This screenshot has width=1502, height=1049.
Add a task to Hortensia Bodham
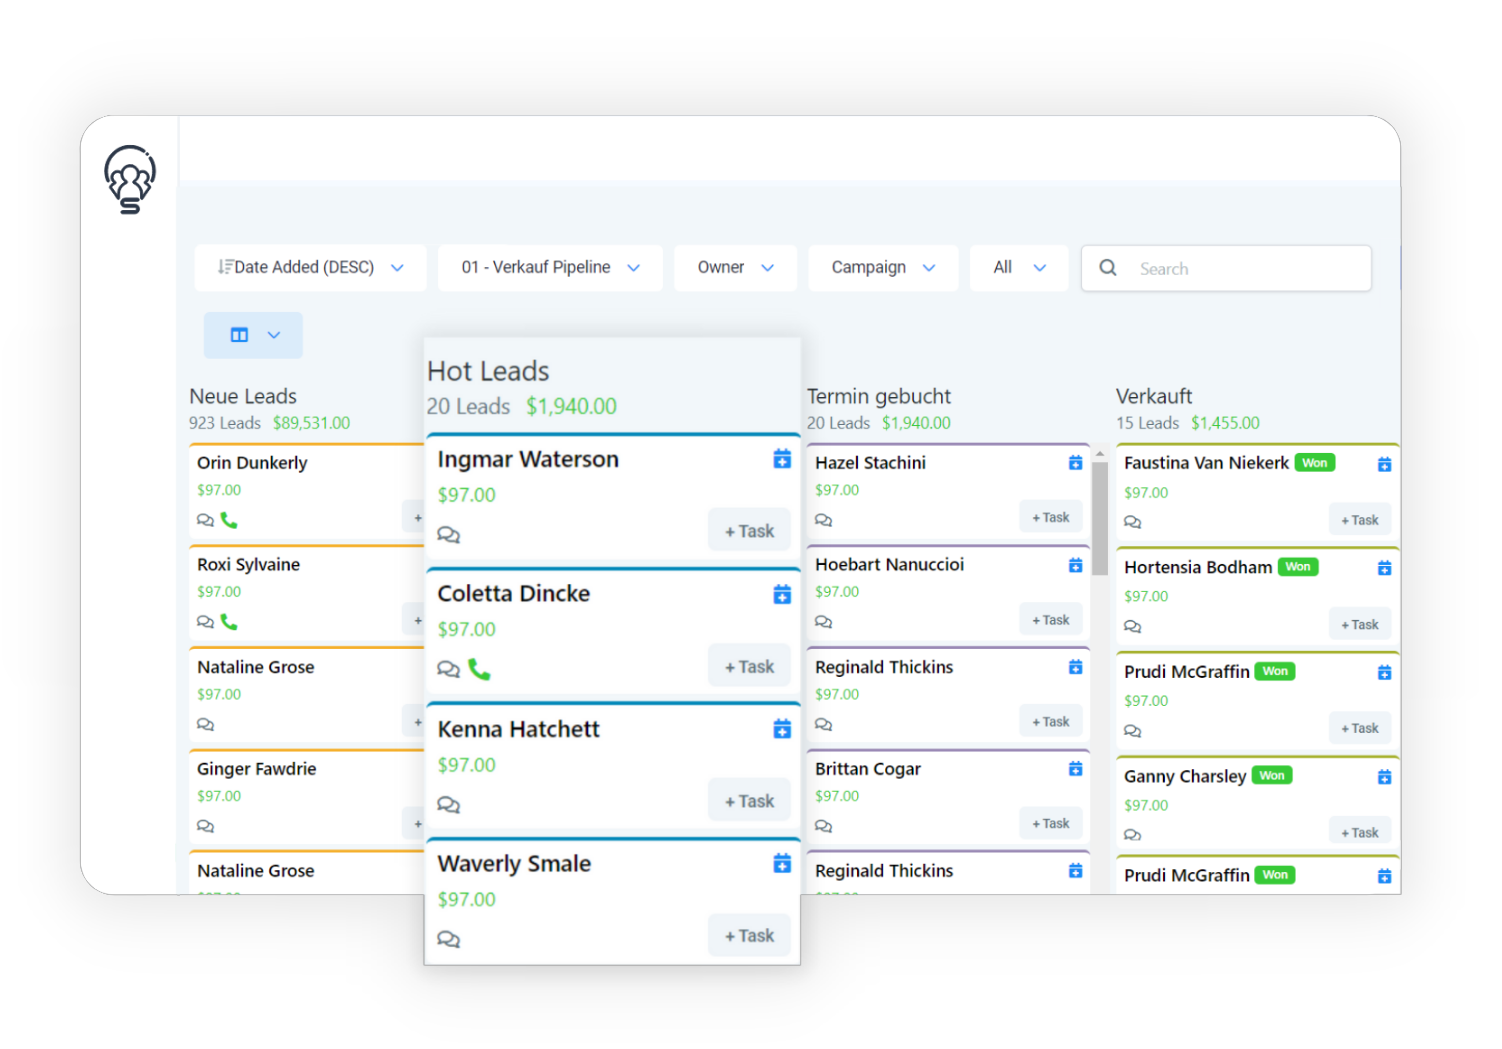click(1359, 624)
